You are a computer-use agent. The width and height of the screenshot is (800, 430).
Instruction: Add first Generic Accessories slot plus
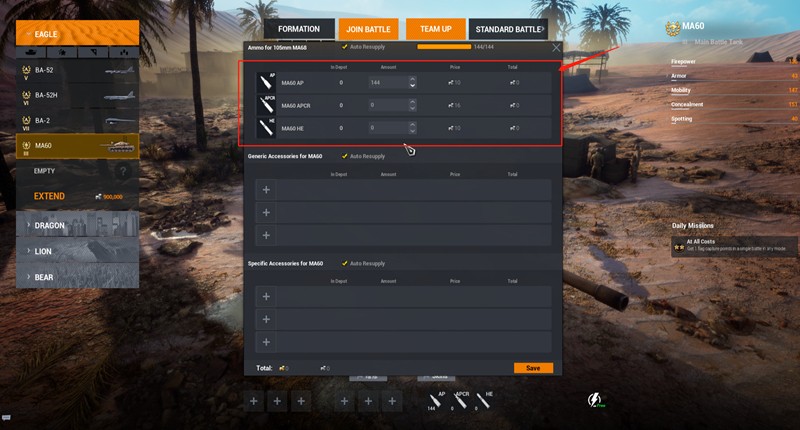coord(266,190)
